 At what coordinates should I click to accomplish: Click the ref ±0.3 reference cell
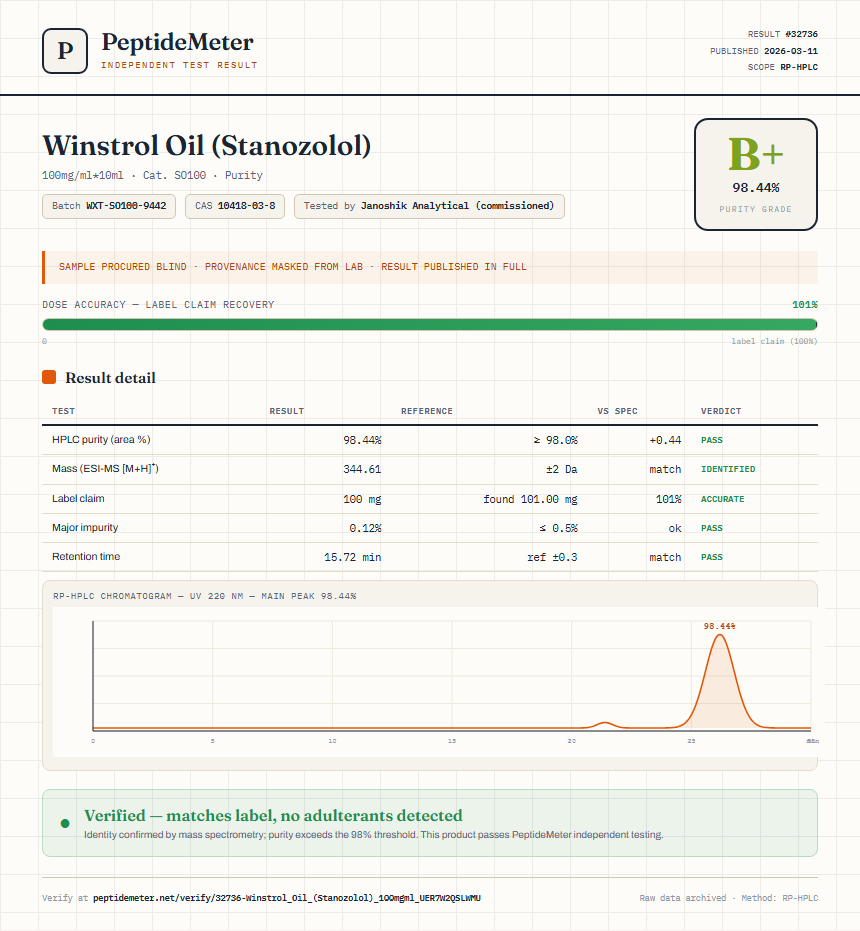[552, 557]
